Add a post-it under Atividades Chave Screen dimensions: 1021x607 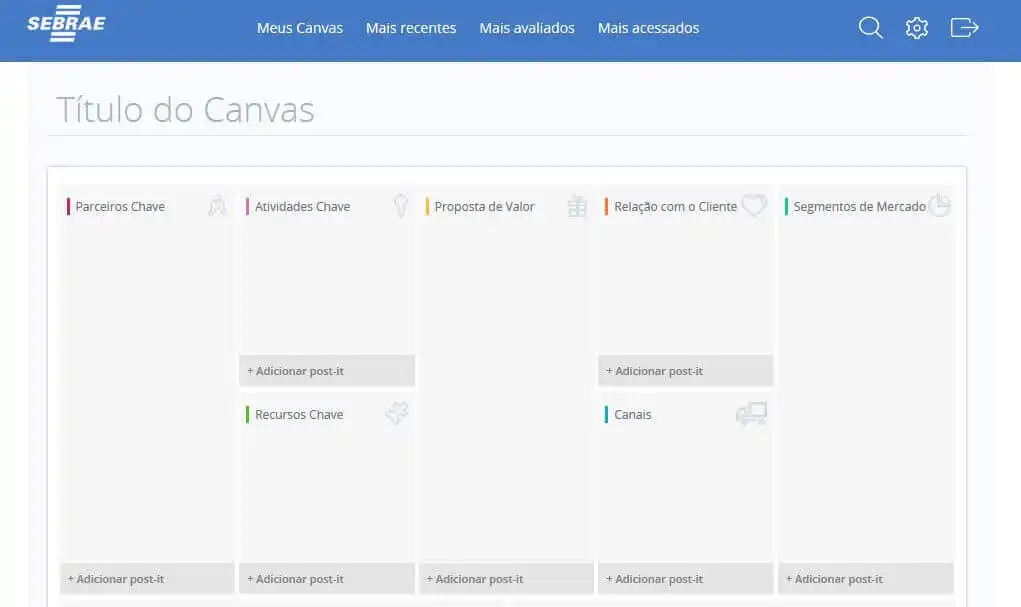point(326,370)
